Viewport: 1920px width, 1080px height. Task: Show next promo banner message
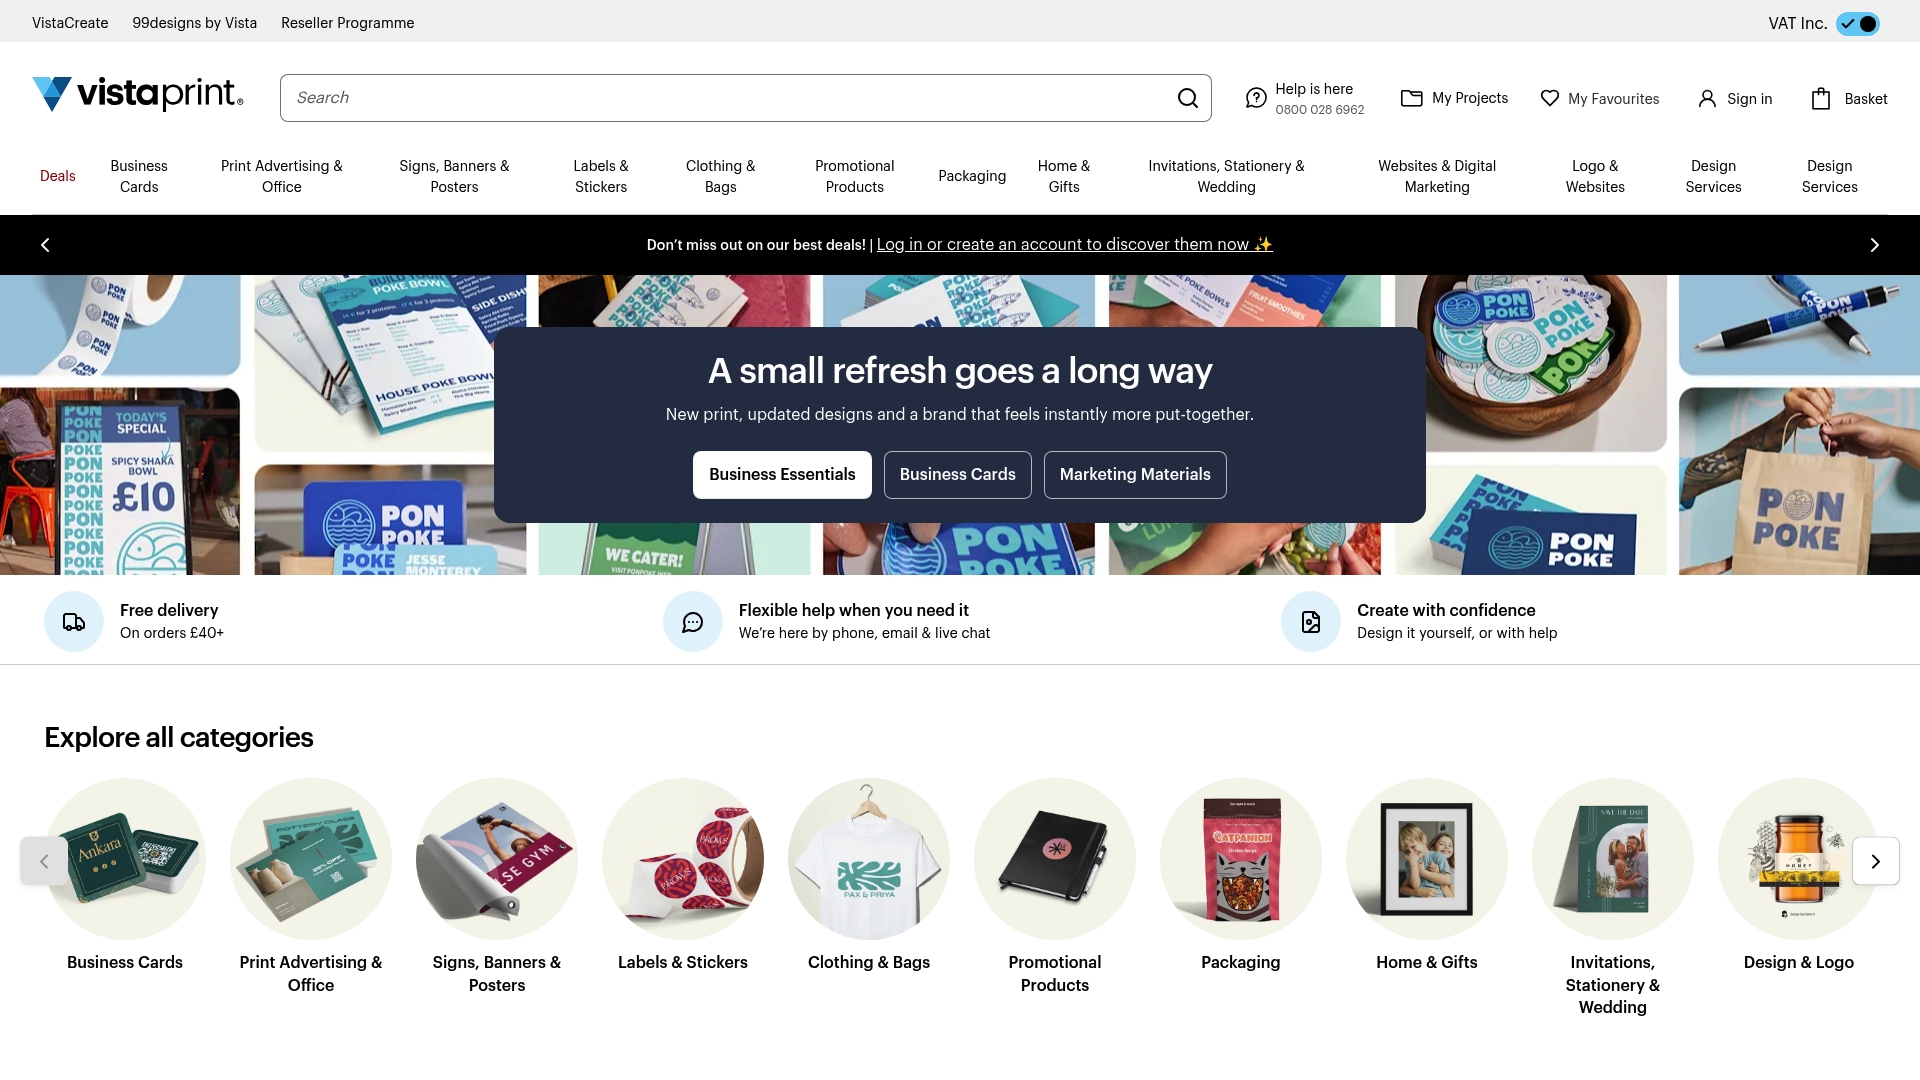[x=1875, y=245]
